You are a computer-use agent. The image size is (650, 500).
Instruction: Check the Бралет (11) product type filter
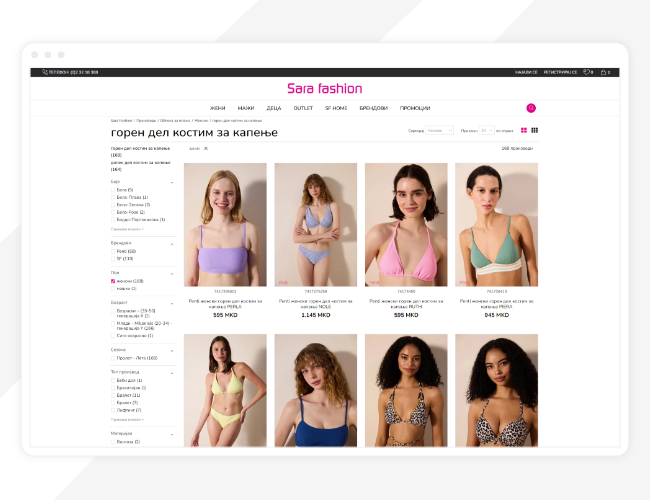113,395
